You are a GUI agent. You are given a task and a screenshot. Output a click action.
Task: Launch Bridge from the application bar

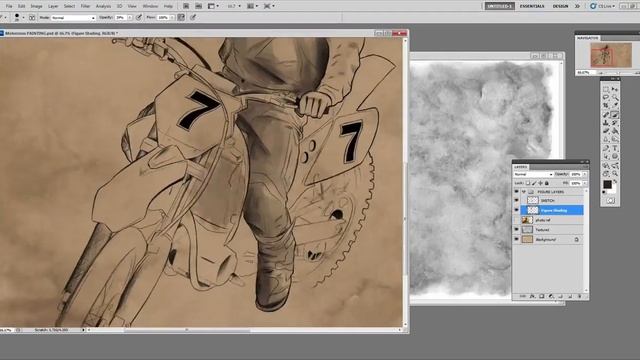[x=186, y=6]
